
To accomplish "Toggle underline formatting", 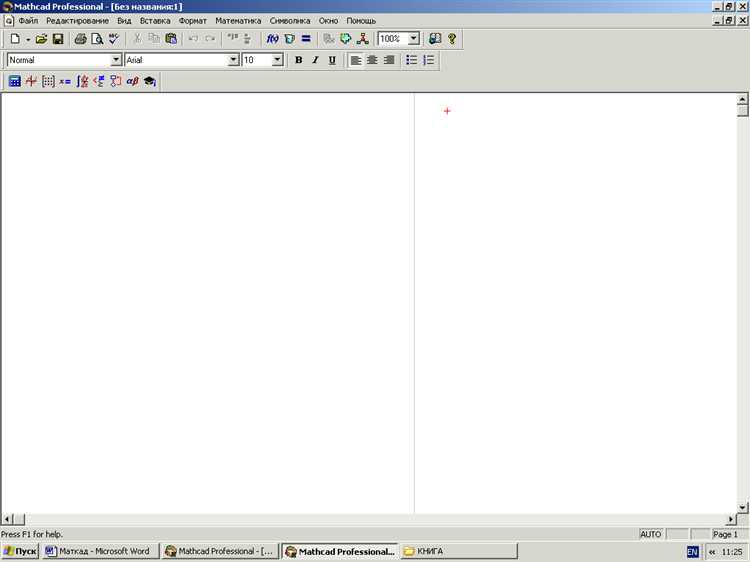I will click(332, 60).
